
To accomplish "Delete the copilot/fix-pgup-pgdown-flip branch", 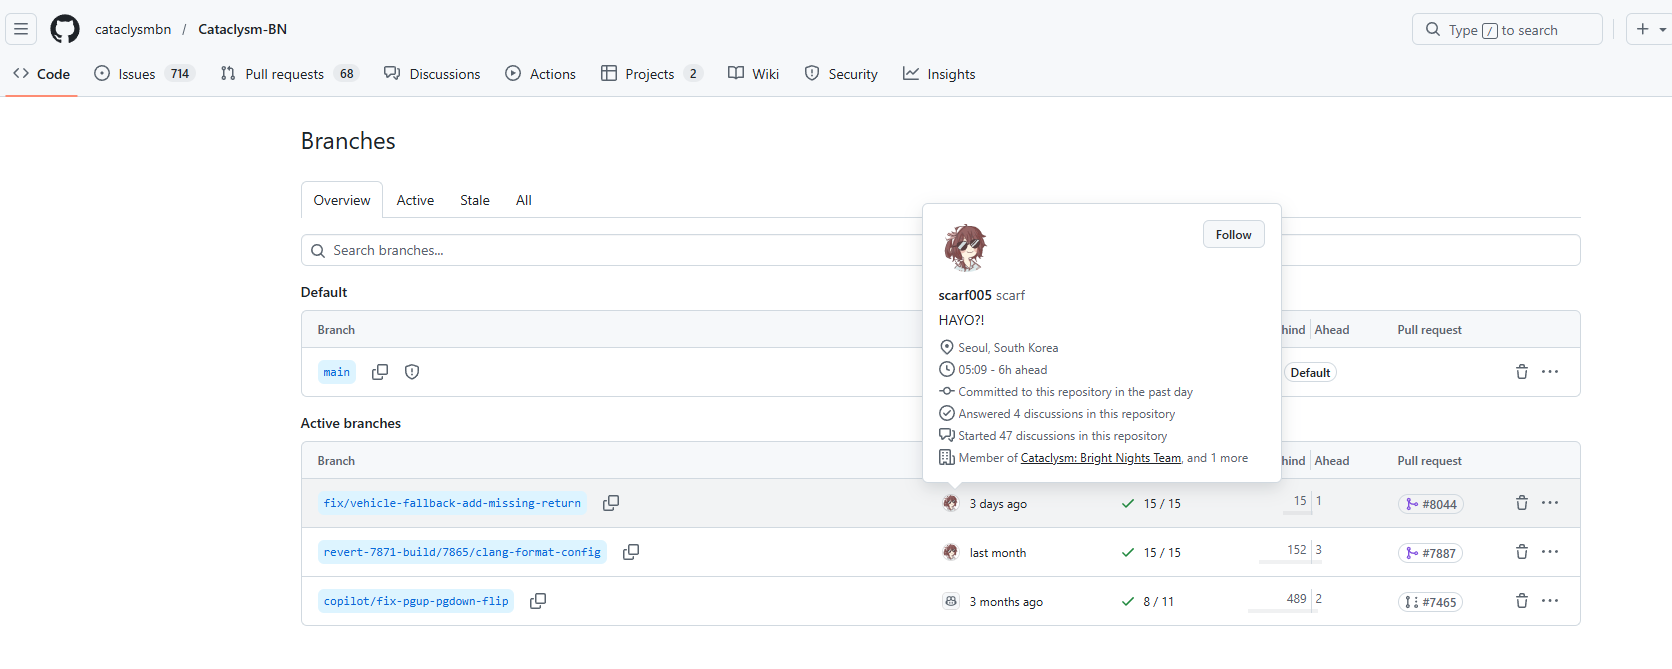I will tap(1522, 601).
